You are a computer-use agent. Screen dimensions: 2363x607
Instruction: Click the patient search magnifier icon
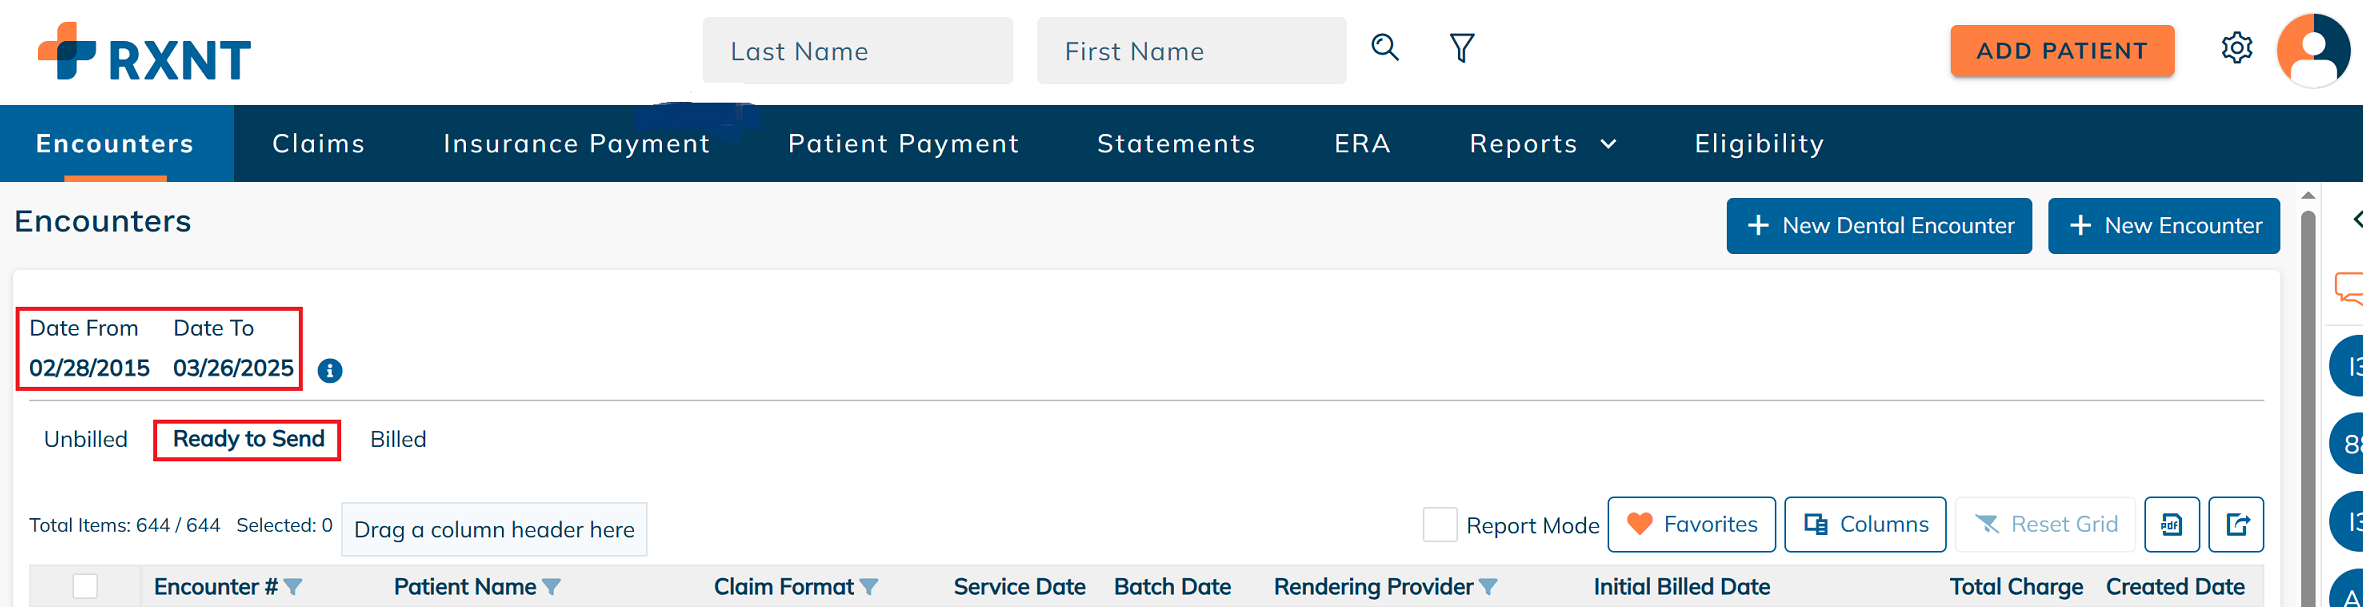1384,47
